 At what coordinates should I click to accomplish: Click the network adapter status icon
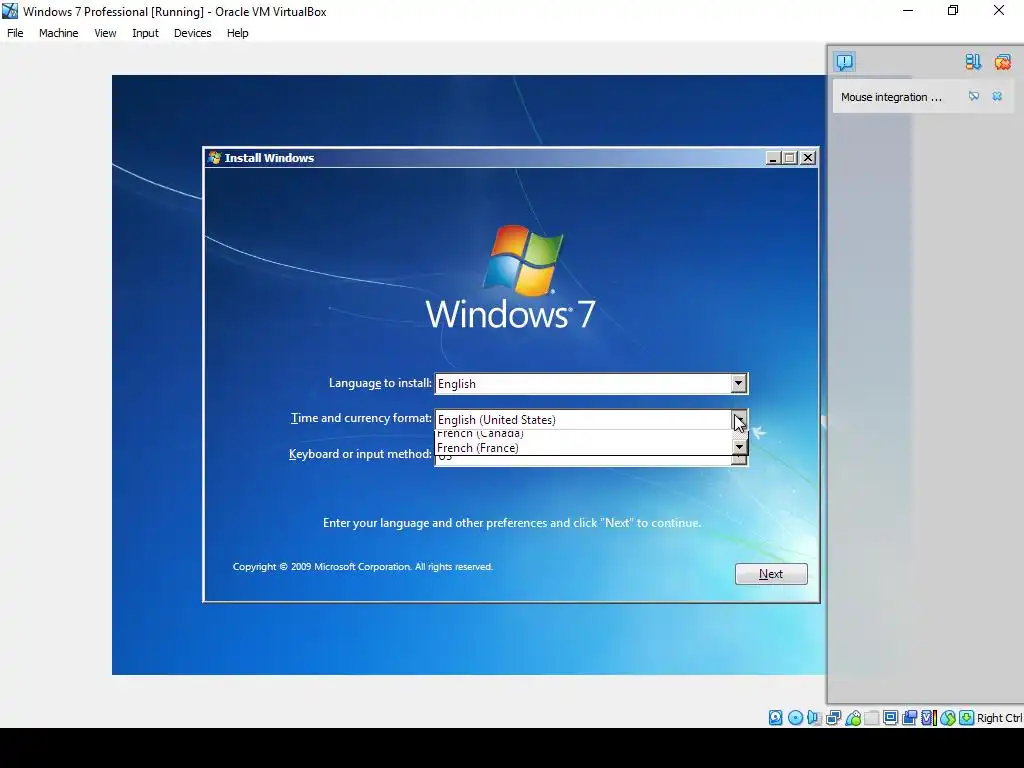(x=833, y=718)
